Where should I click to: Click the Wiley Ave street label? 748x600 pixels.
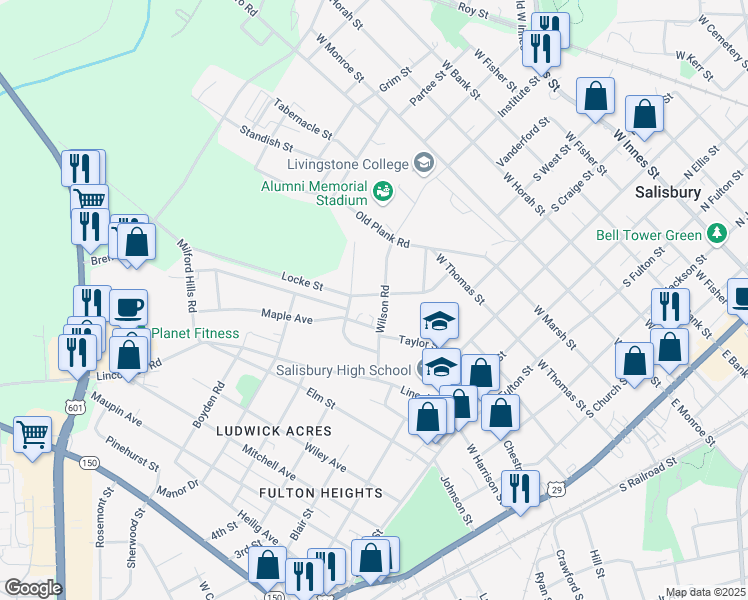tap(325, 457)
